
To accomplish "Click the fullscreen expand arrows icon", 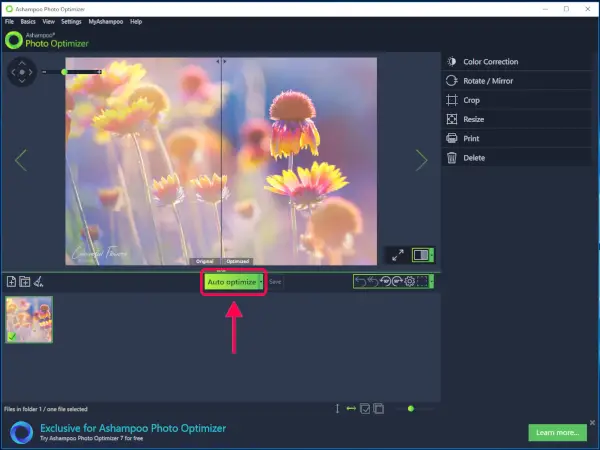I will click(397, 256).
